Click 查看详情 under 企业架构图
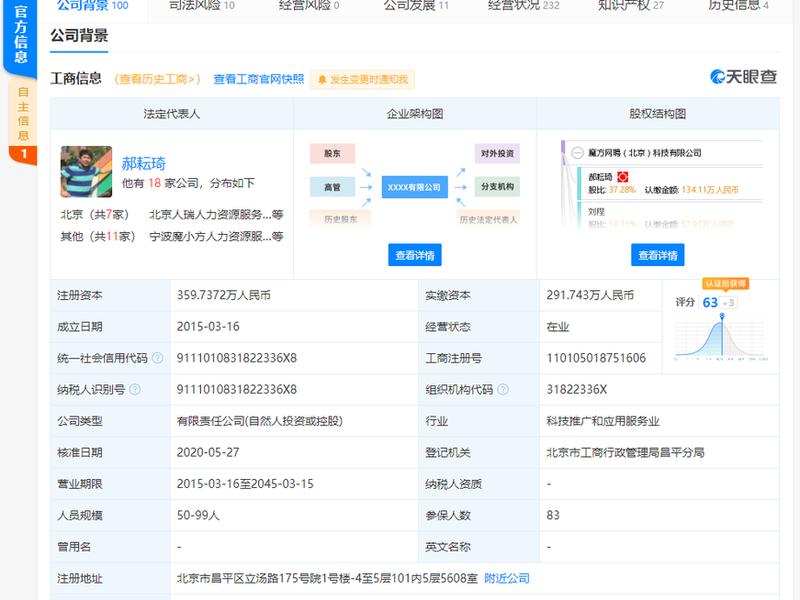 pyautogui.click(x=415, y=255)
